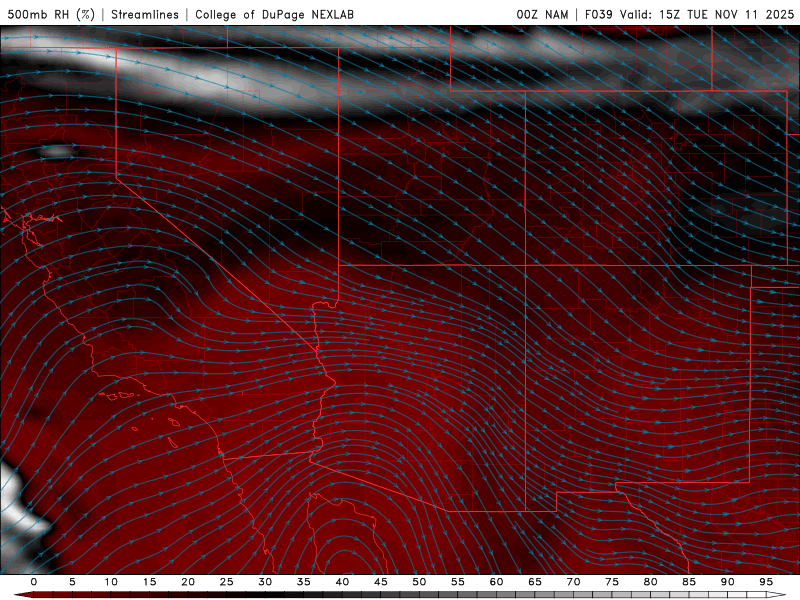
Task: Click the colorbar value 70 label
Action: point(573,582)
